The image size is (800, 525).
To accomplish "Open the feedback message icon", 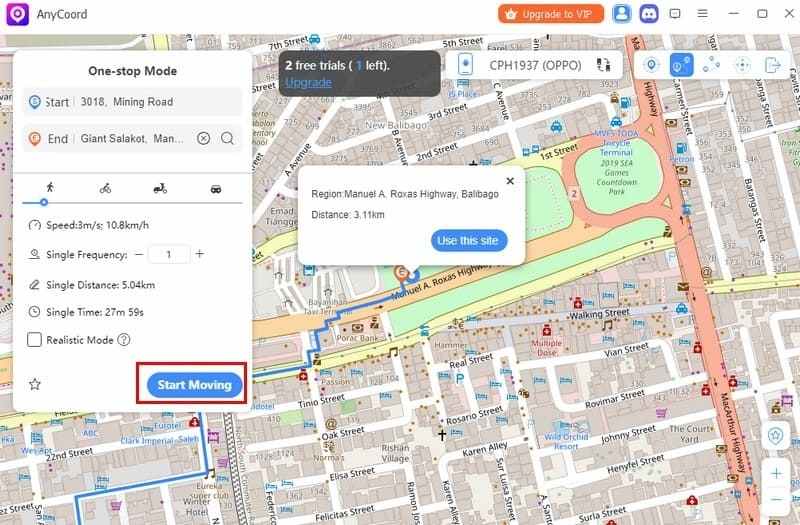I will coord(675,14).
